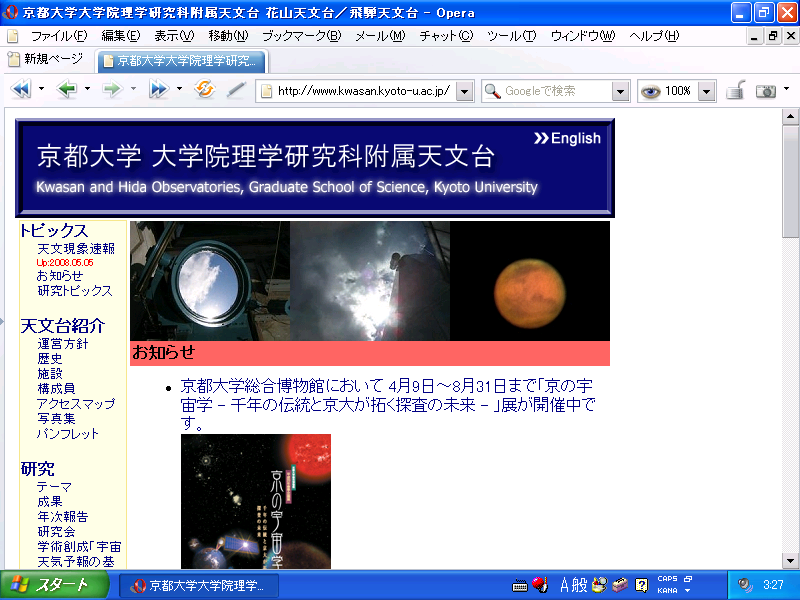This screenshot has height=600, width=800.
Task: Click the new page icon left of File menu
Action: (x=13, y=36)
